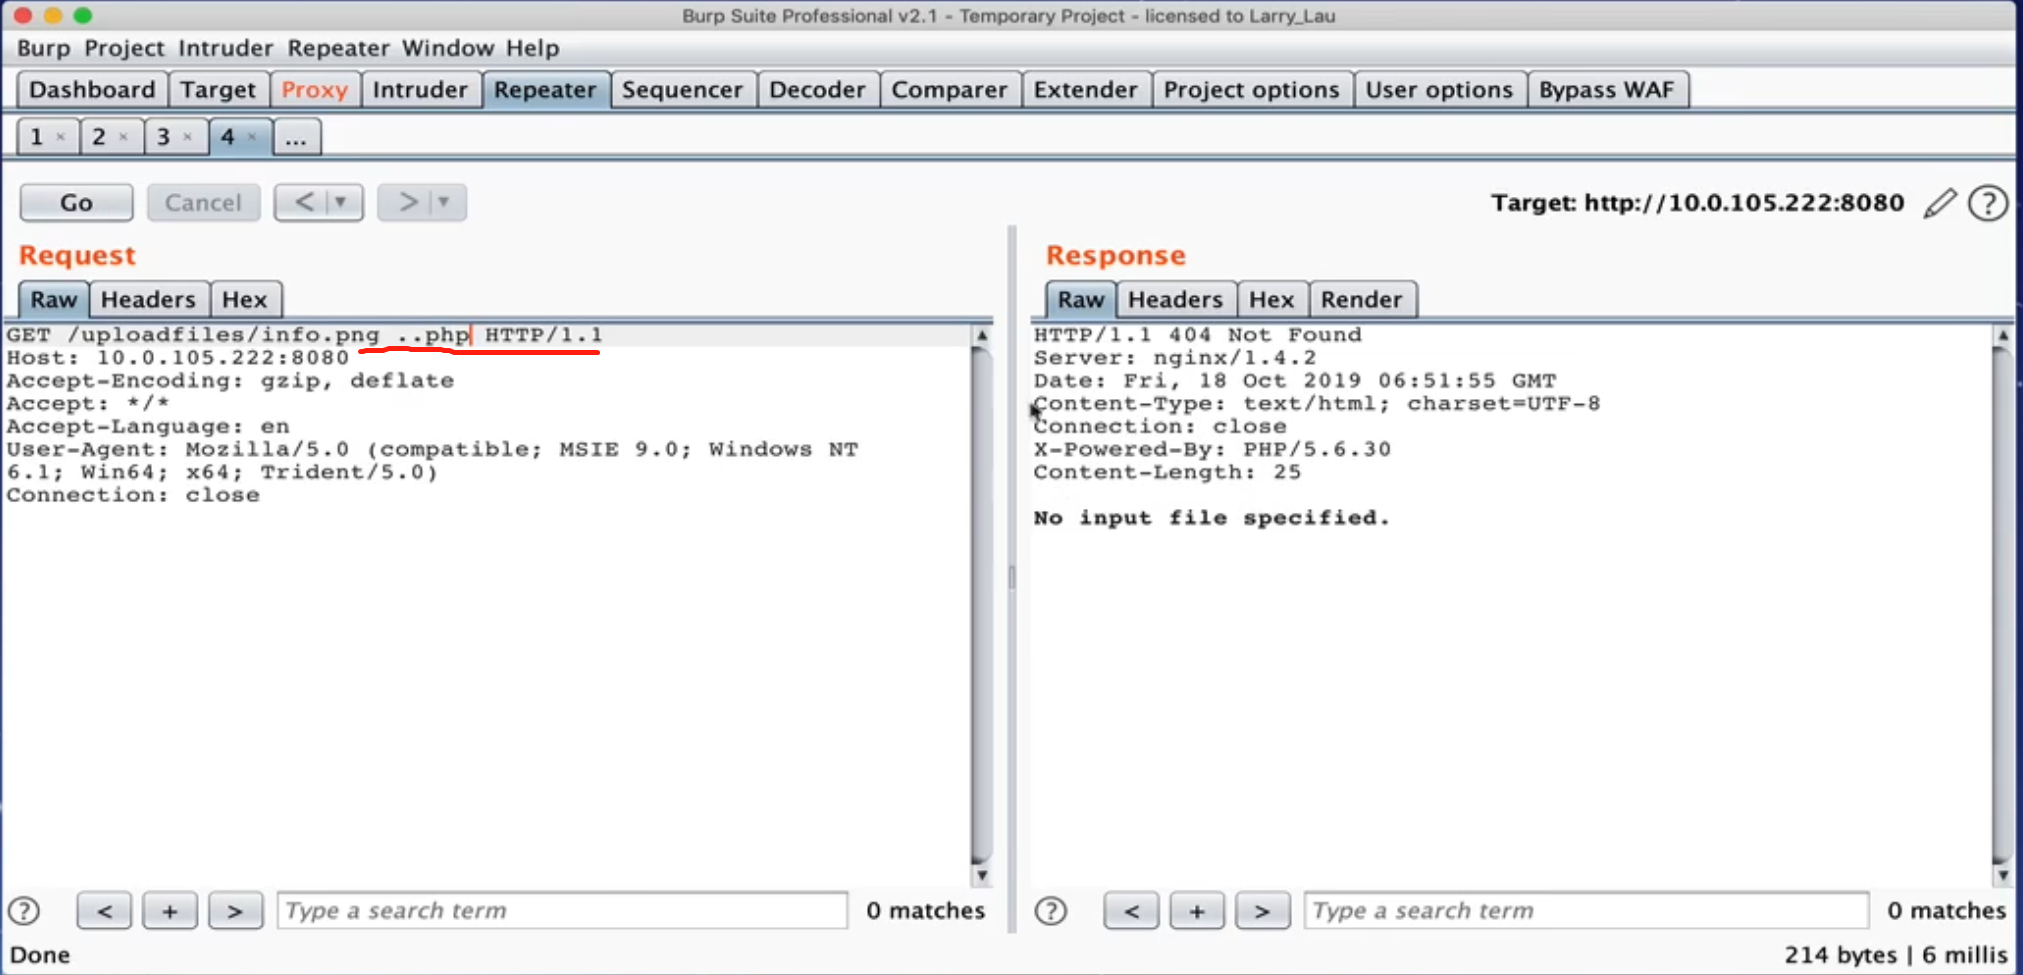Click response scrollbar up arrow
2023x975 pixels.
tap(2002, 336)
